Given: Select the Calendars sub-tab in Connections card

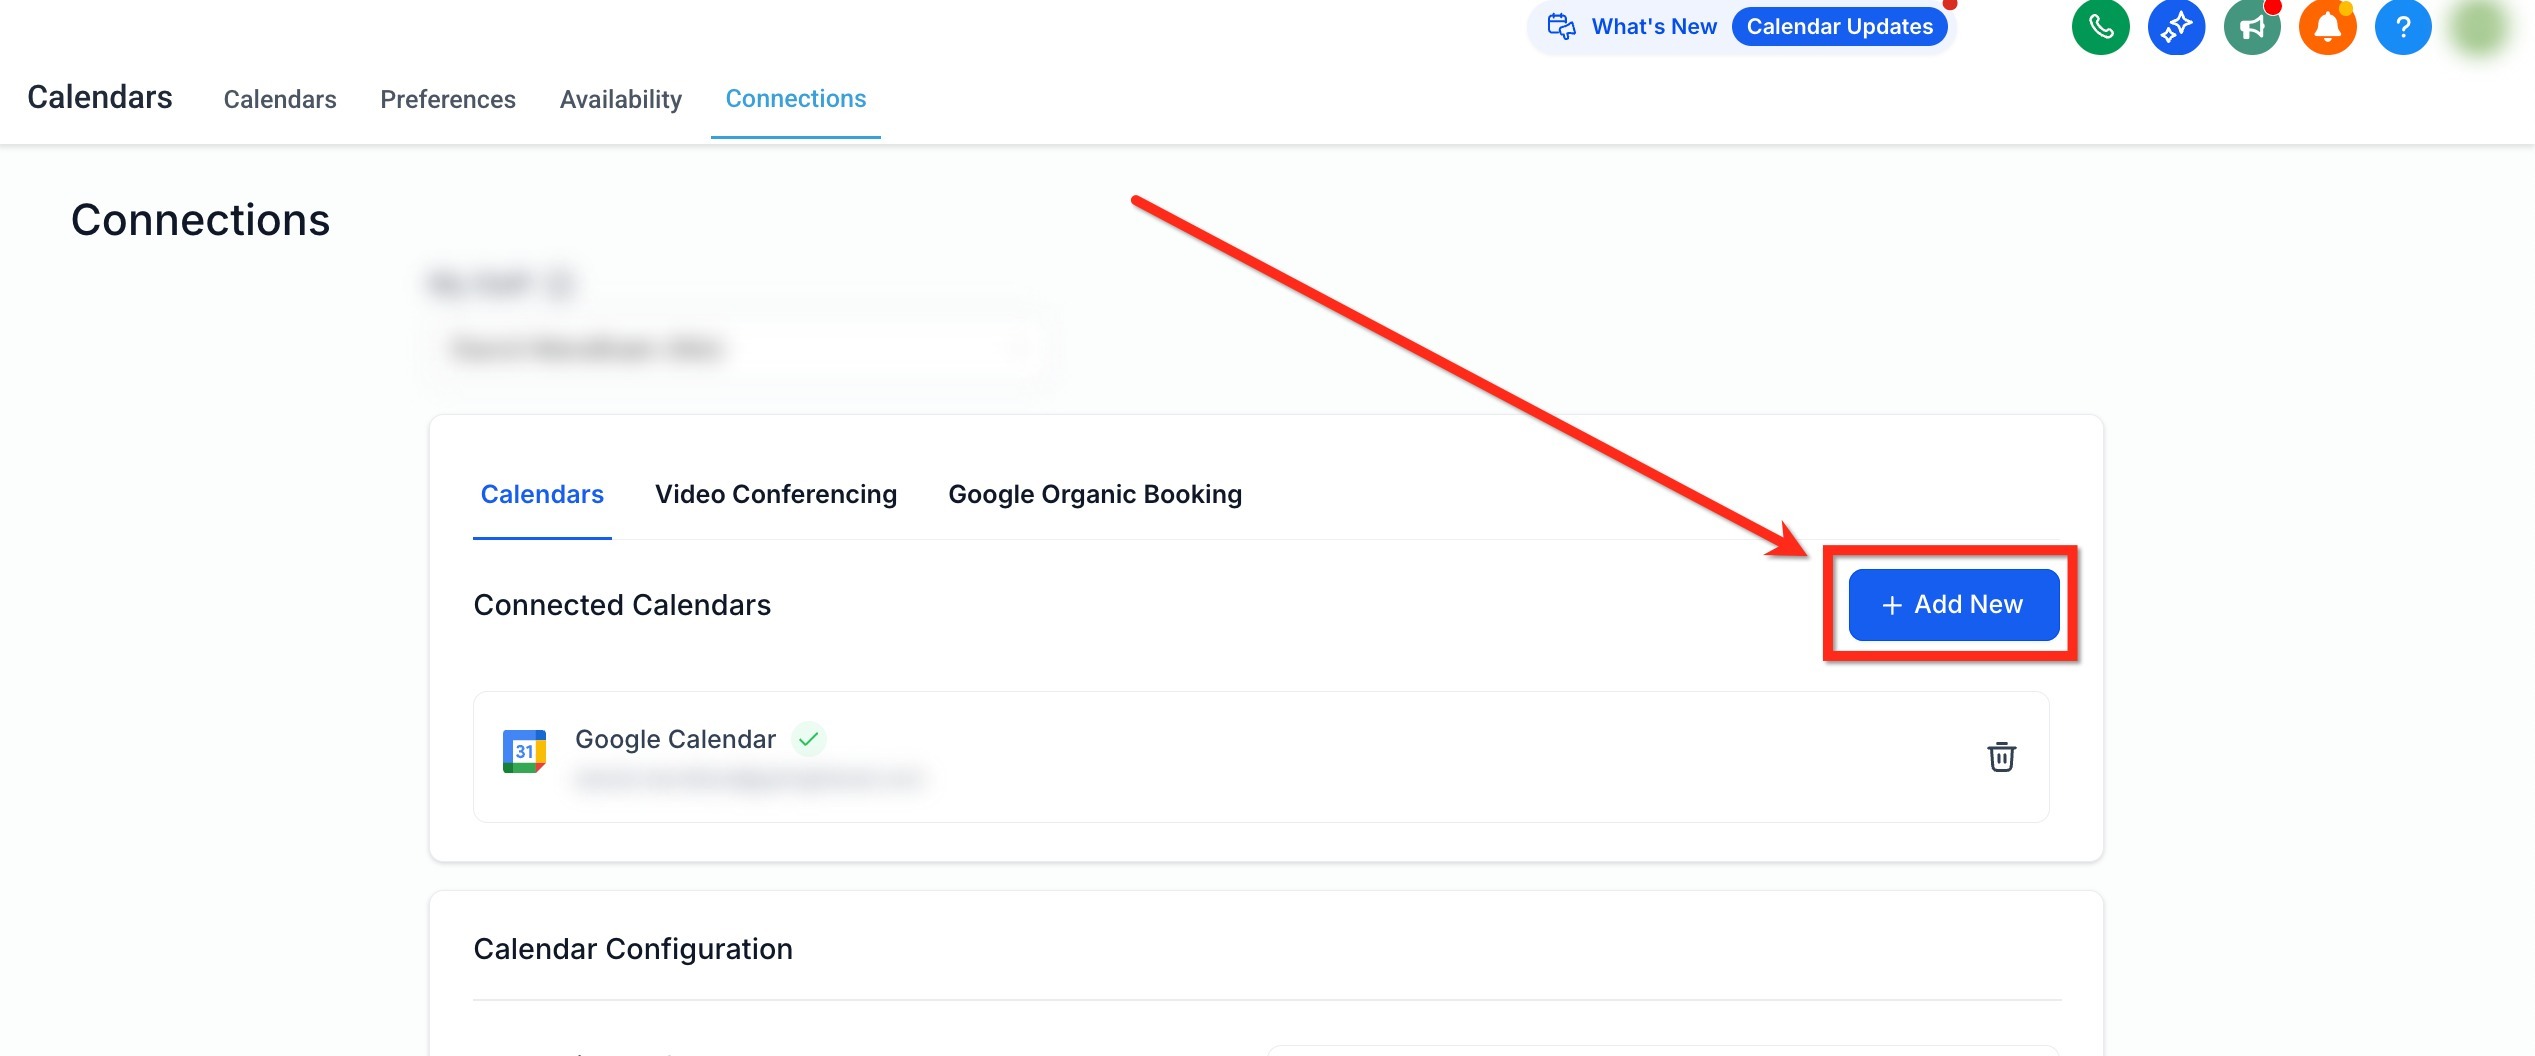Looking at the screenshot, I should click(x=542, y=494).
